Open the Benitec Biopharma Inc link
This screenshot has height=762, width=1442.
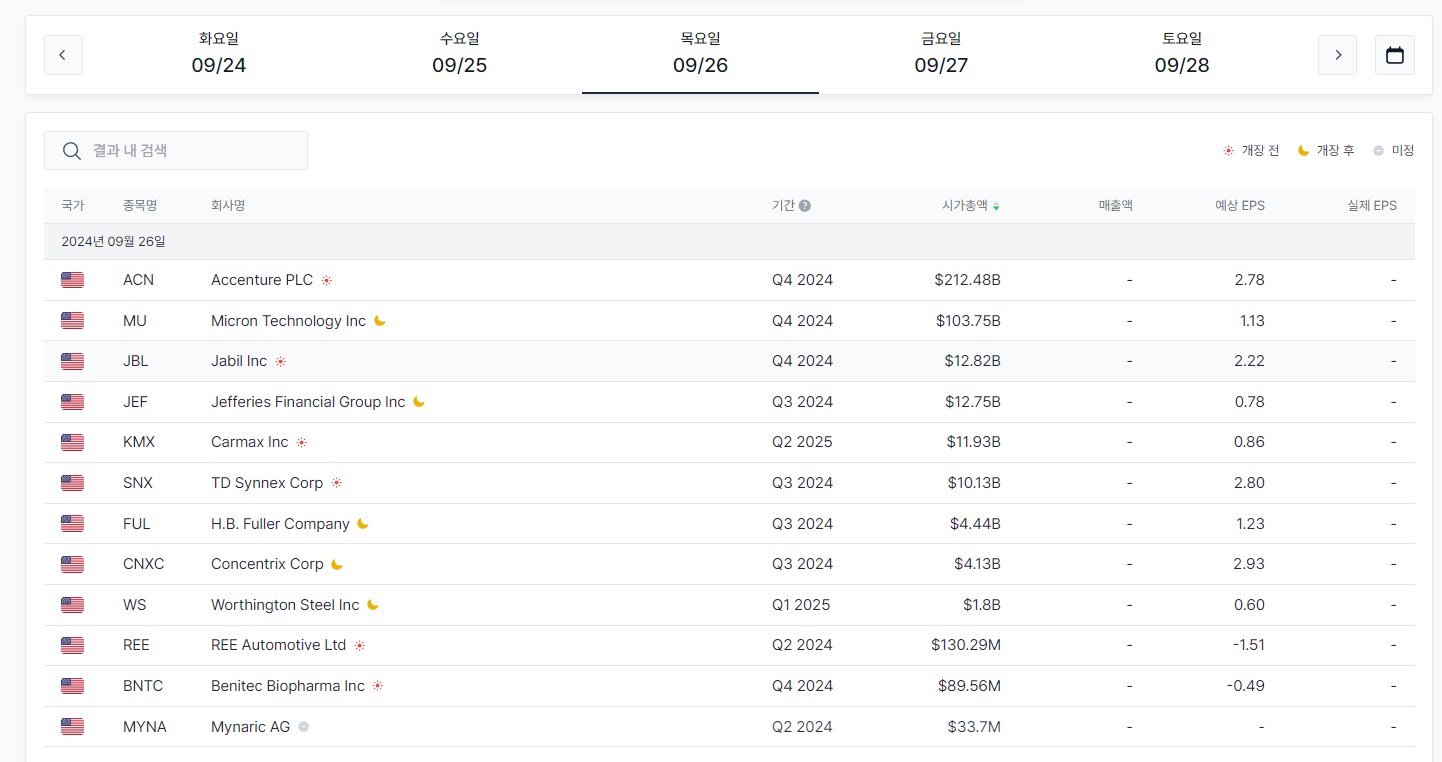click(288, 686)
